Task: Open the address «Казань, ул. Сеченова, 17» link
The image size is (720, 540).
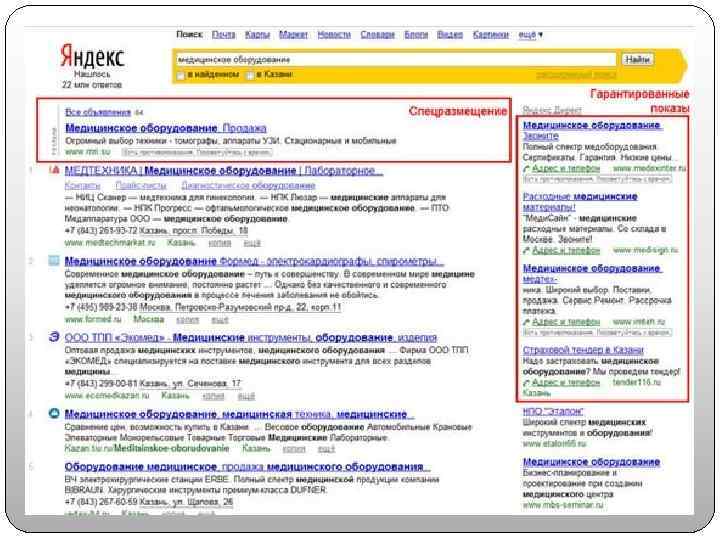Action: [x=190, y=383]
